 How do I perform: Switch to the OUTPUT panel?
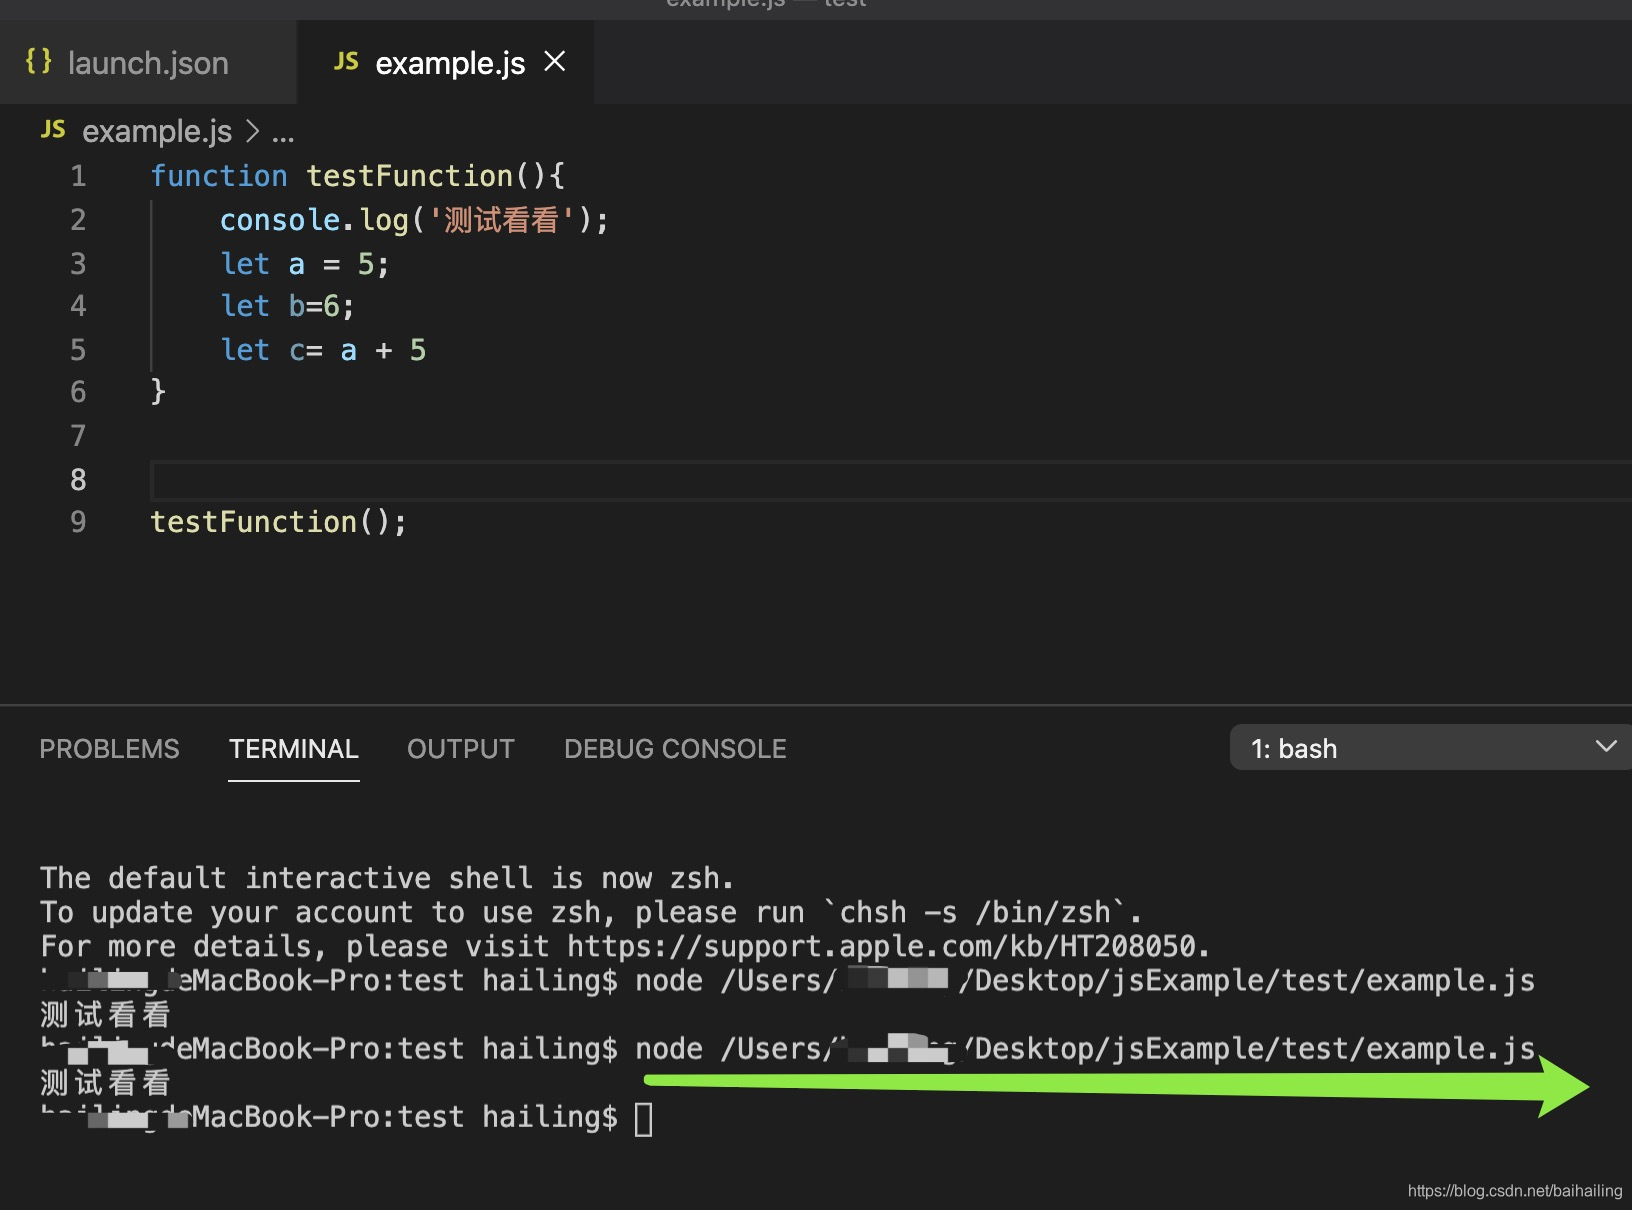(x=460, y=748)
